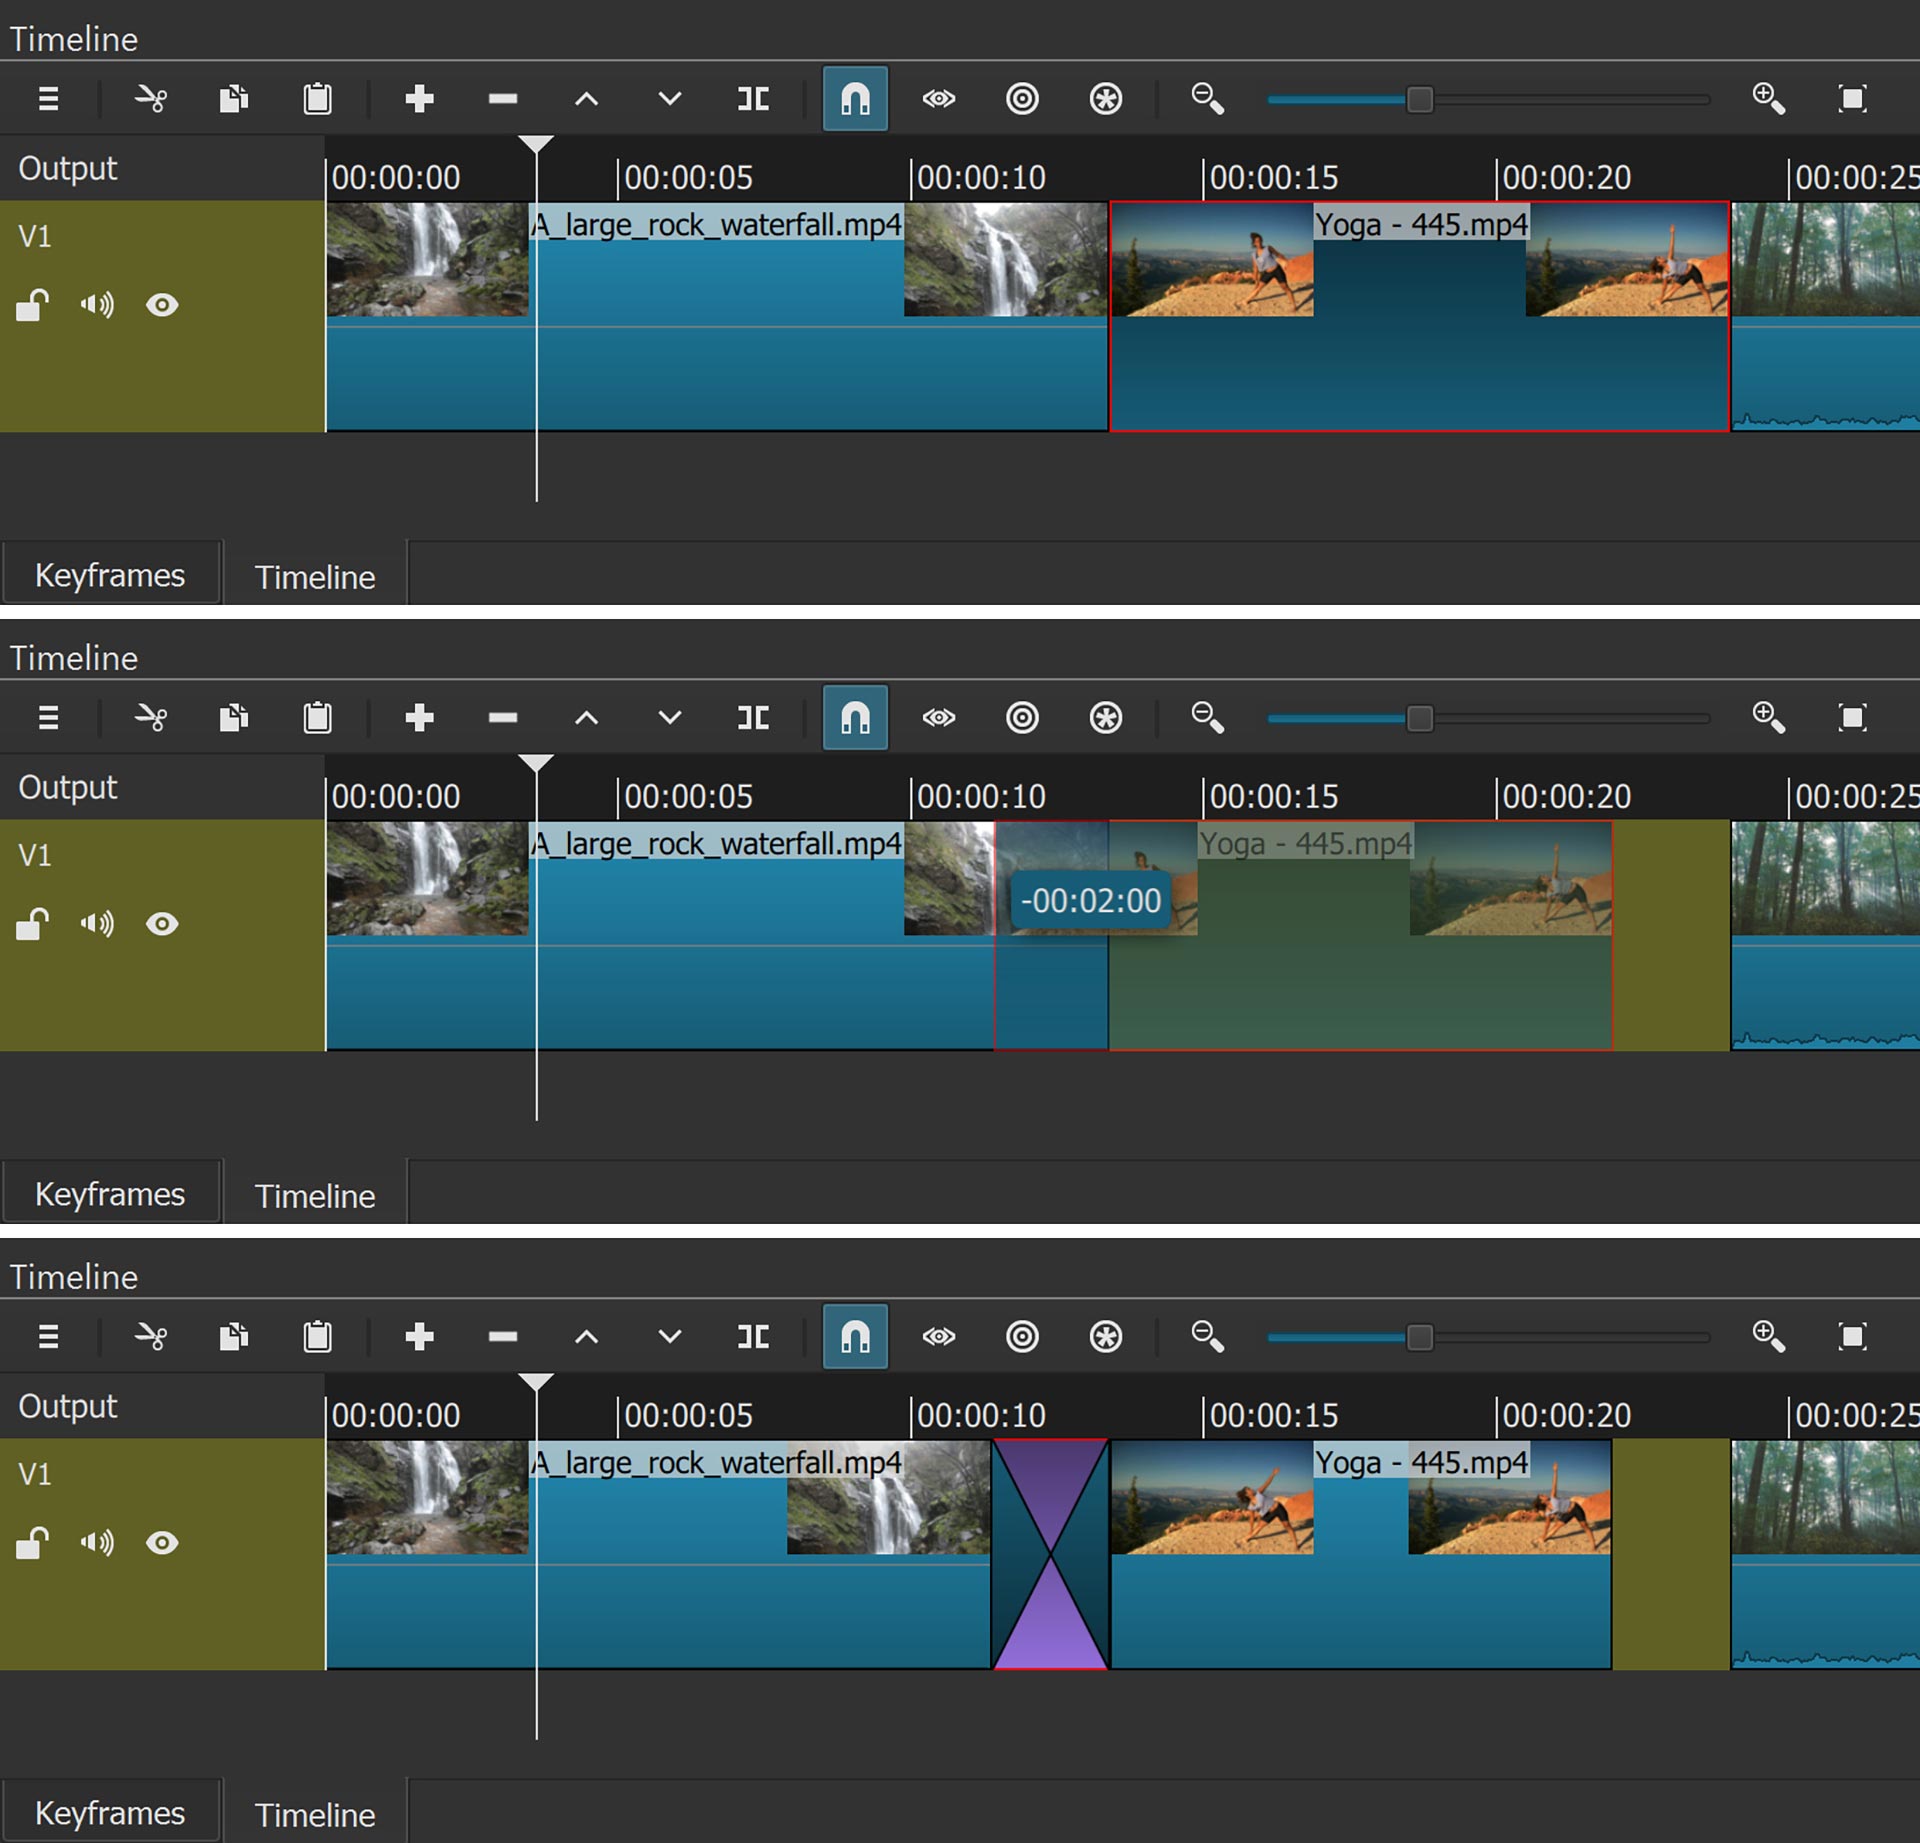Toggle snapping with the magnet icon
The image size is (1920, 1843).
855,98
